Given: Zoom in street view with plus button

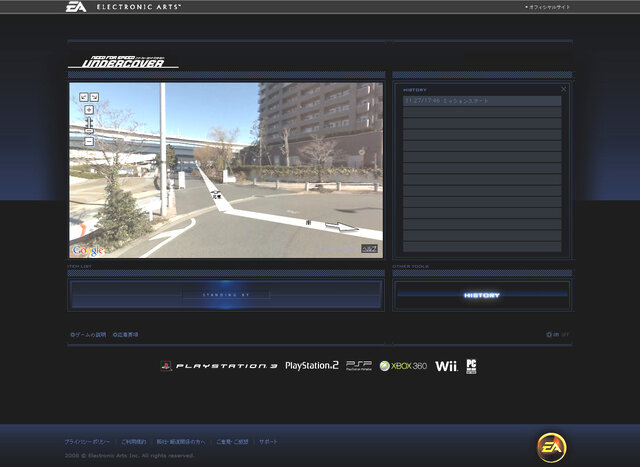Looking at the screenshot, I should pyautogui.click(x=89, y=110).
